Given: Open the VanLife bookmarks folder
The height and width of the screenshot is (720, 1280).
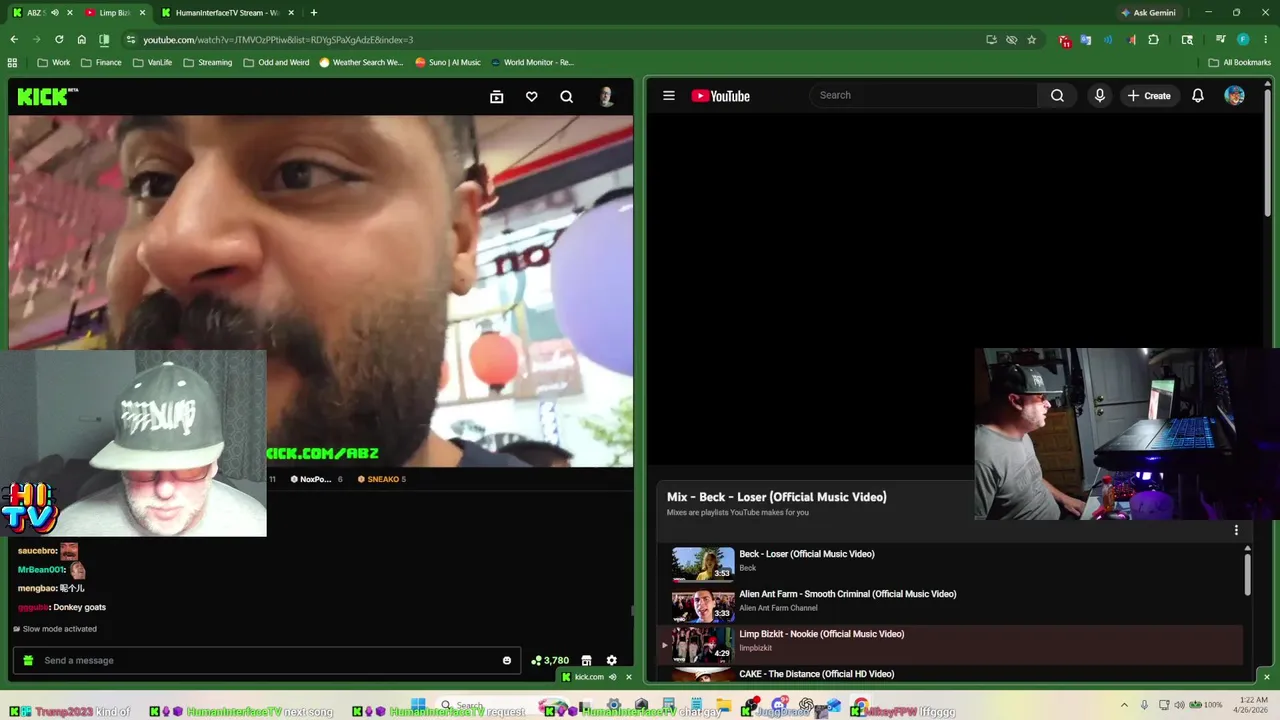Looking at the screenshot, I should (152, 62).
